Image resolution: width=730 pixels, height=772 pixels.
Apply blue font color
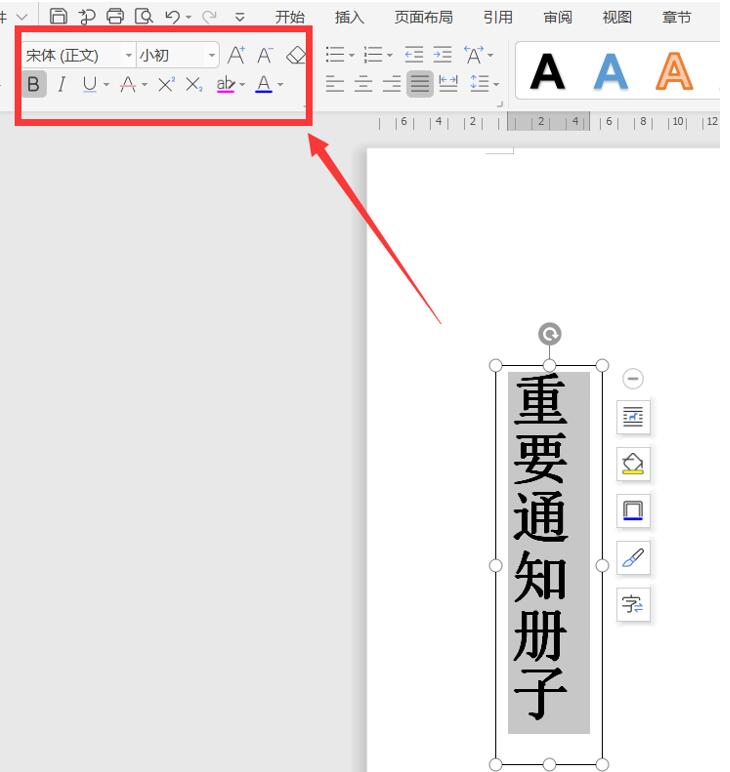[264, 84]
